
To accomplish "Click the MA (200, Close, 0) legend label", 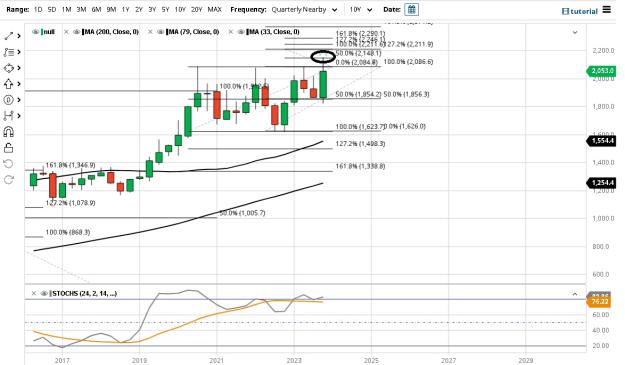I will point(111,32).
